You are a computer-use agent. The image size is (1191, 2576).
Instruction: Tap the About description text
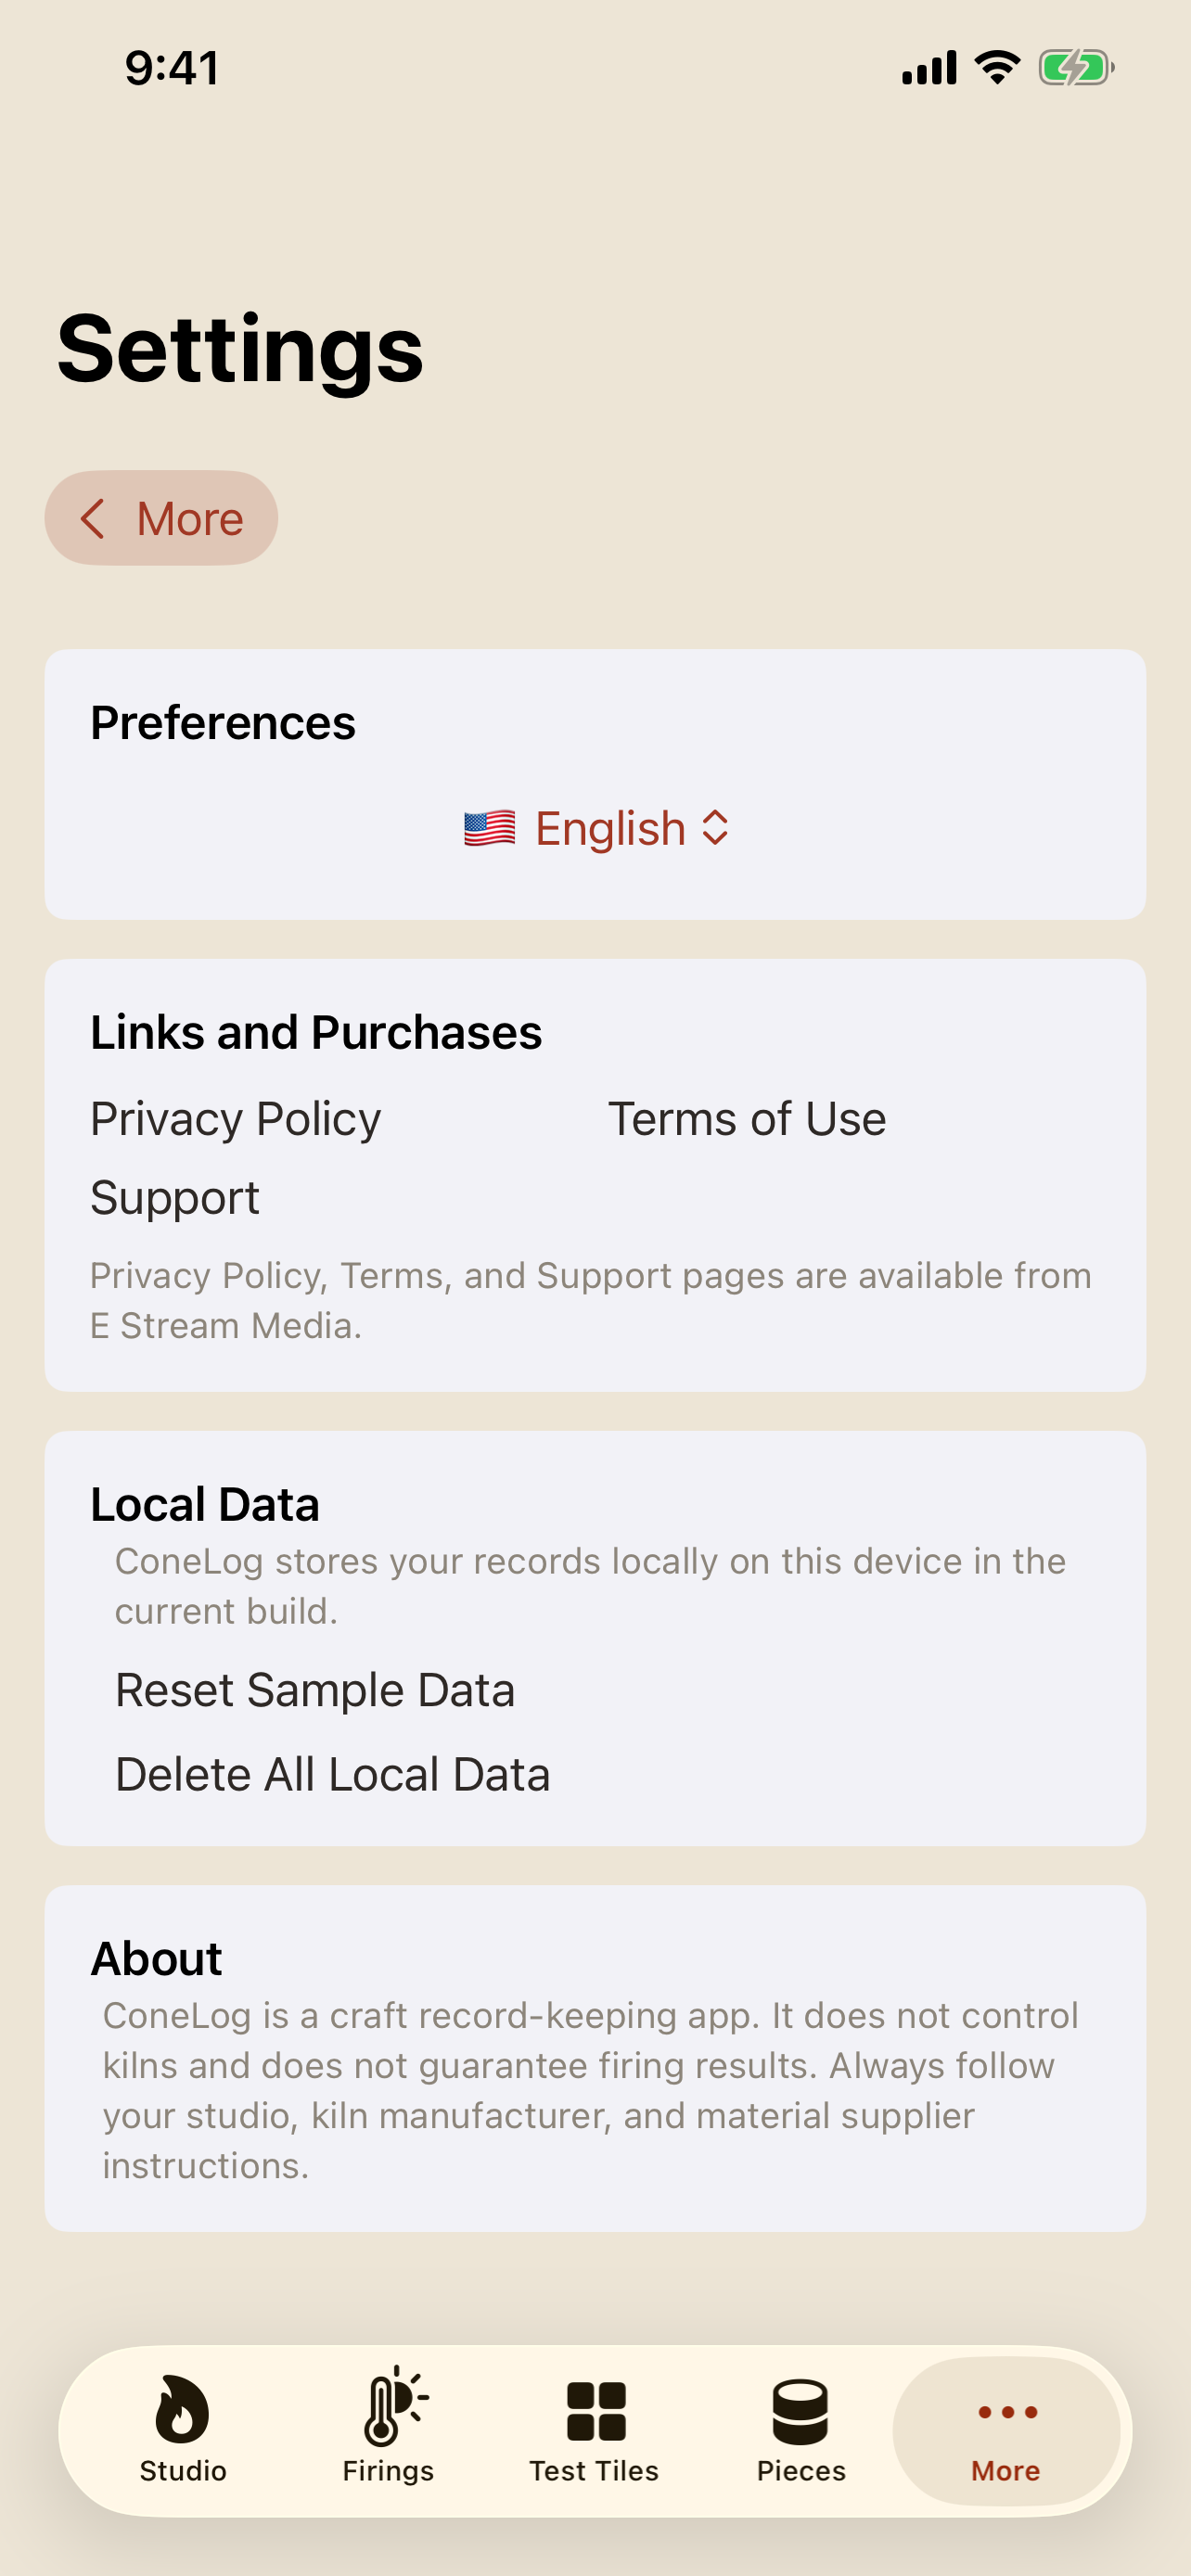point(590,2090)
